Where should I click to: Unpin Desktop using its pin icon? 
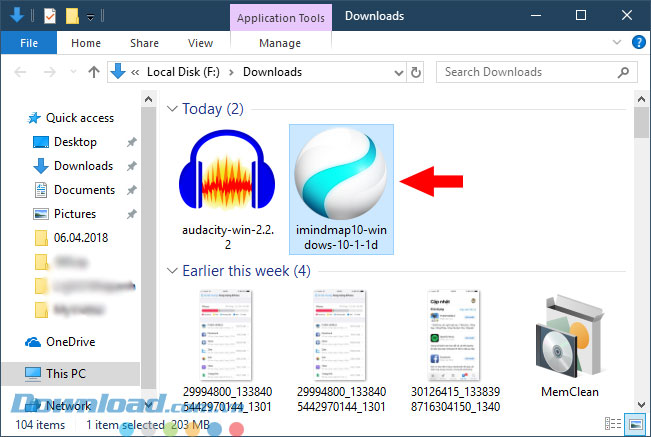click(132, 142)
